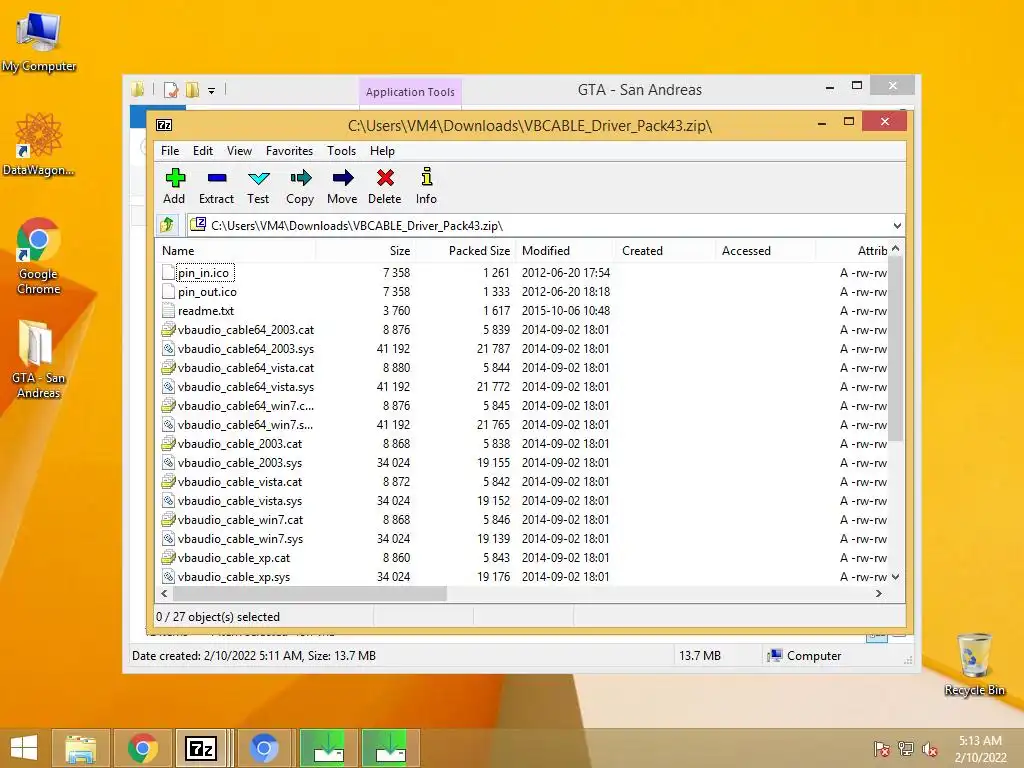
Task: Open the blue Chromium taskbar icon
Action: pyautogui.click(x=264, y=748)
